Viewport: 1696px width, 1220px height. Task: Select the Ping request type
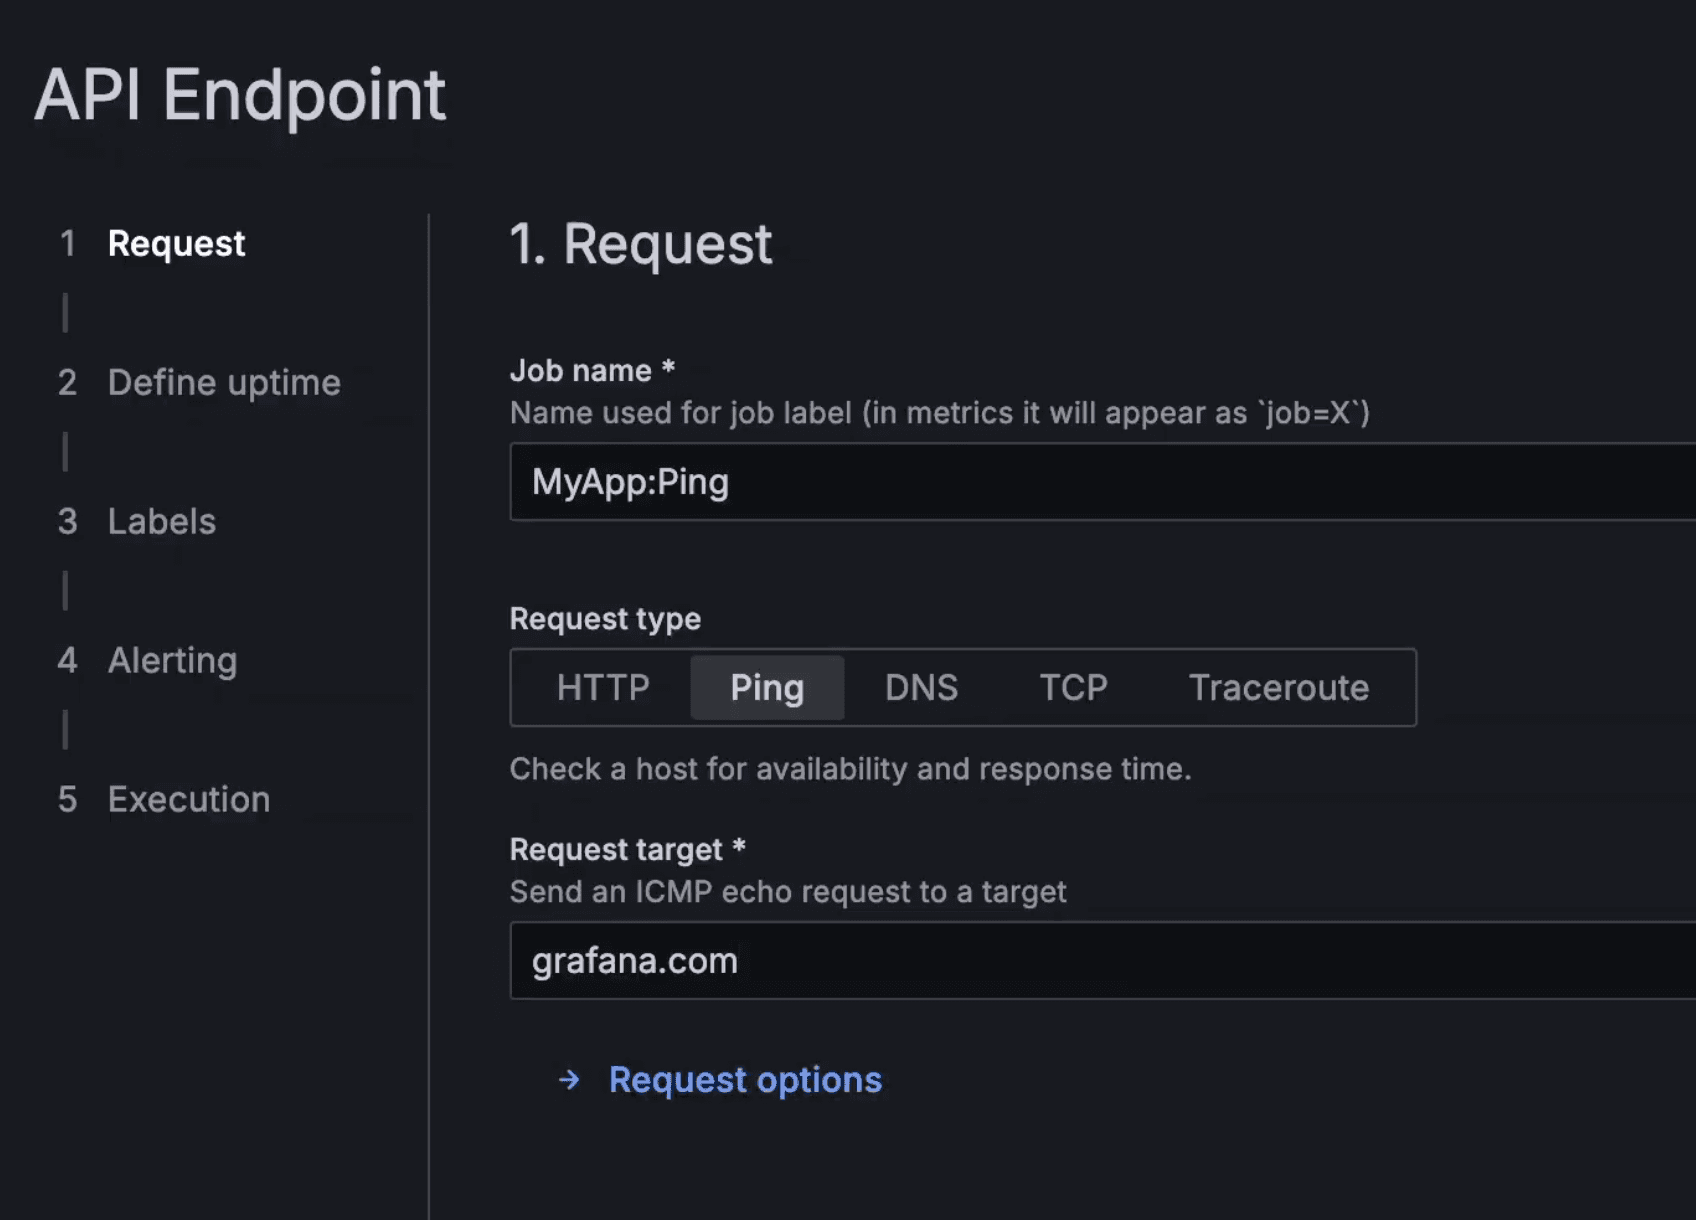(767, 687)
